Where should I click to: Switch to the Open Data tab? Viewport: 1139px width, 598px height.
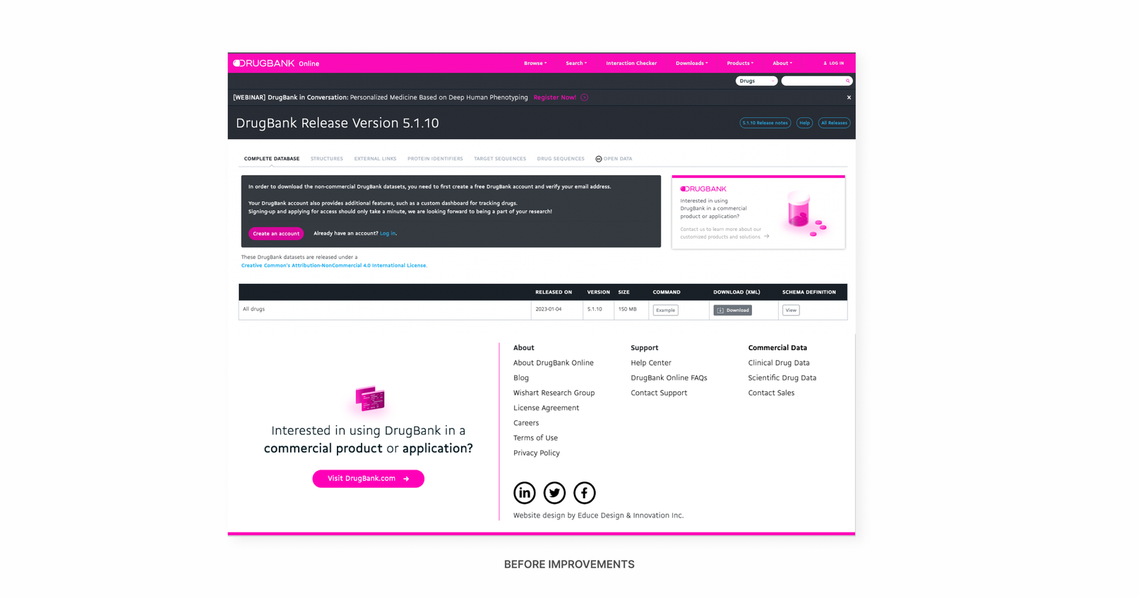tap(614, 158)
